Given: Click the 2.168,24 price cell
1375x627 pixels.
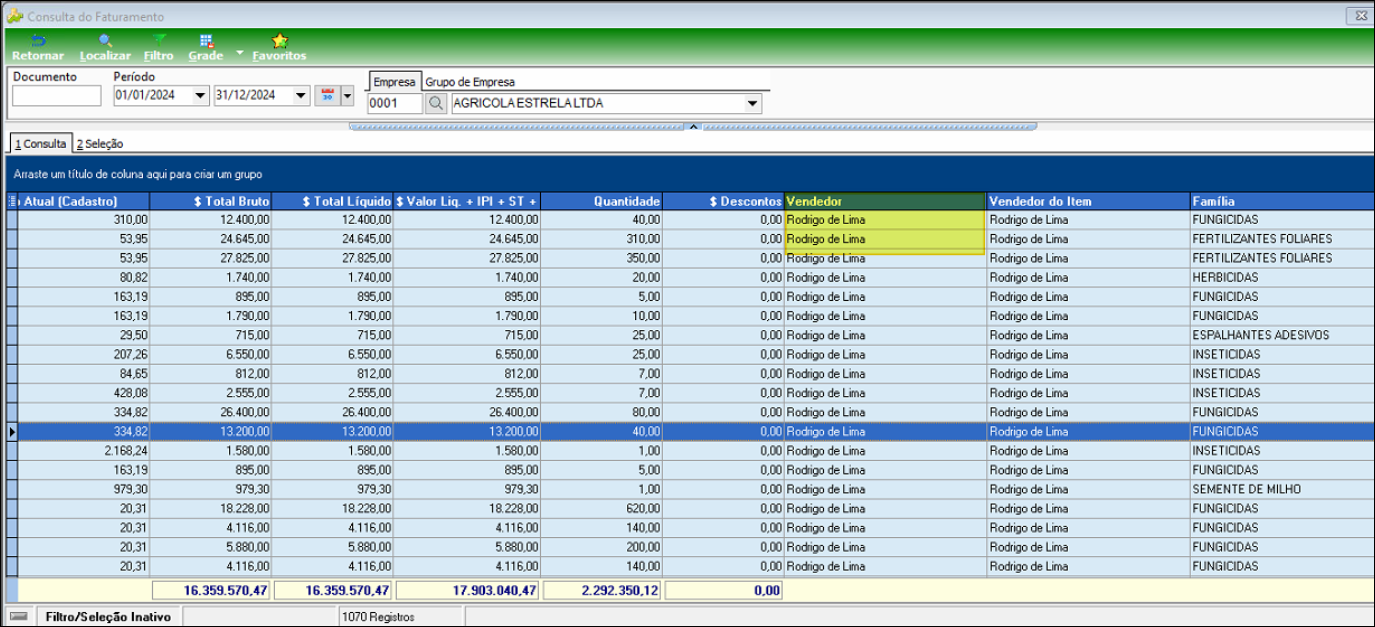Looking at the screenshot, I should pyautogui.click(x=84, y=451).
